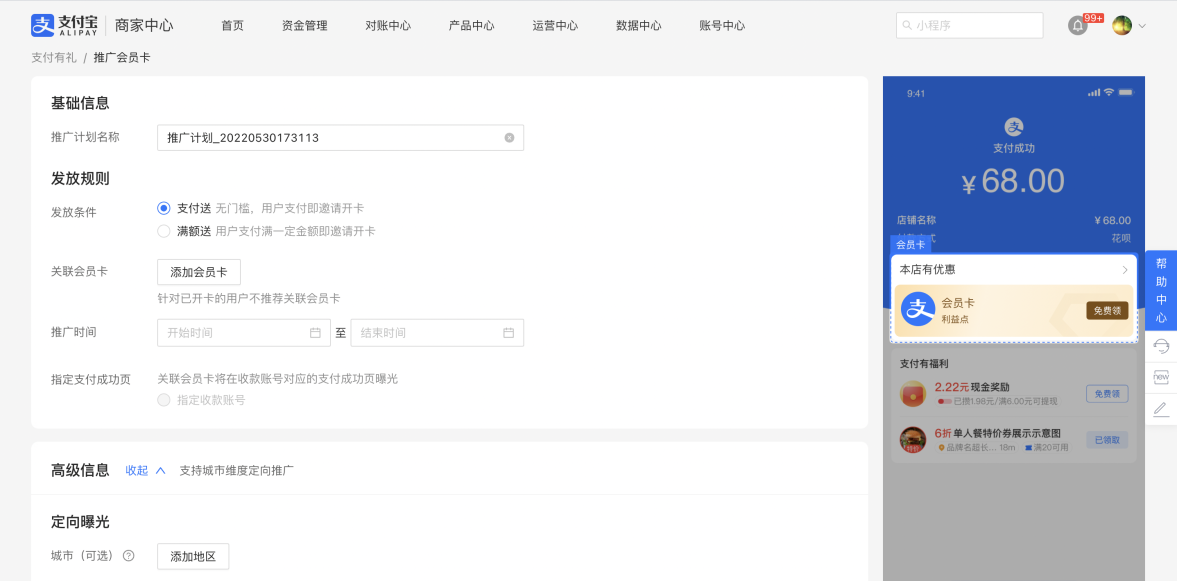Click the 会员卡 tag label in preview
1177x581 pixels.
pos(911,245)
